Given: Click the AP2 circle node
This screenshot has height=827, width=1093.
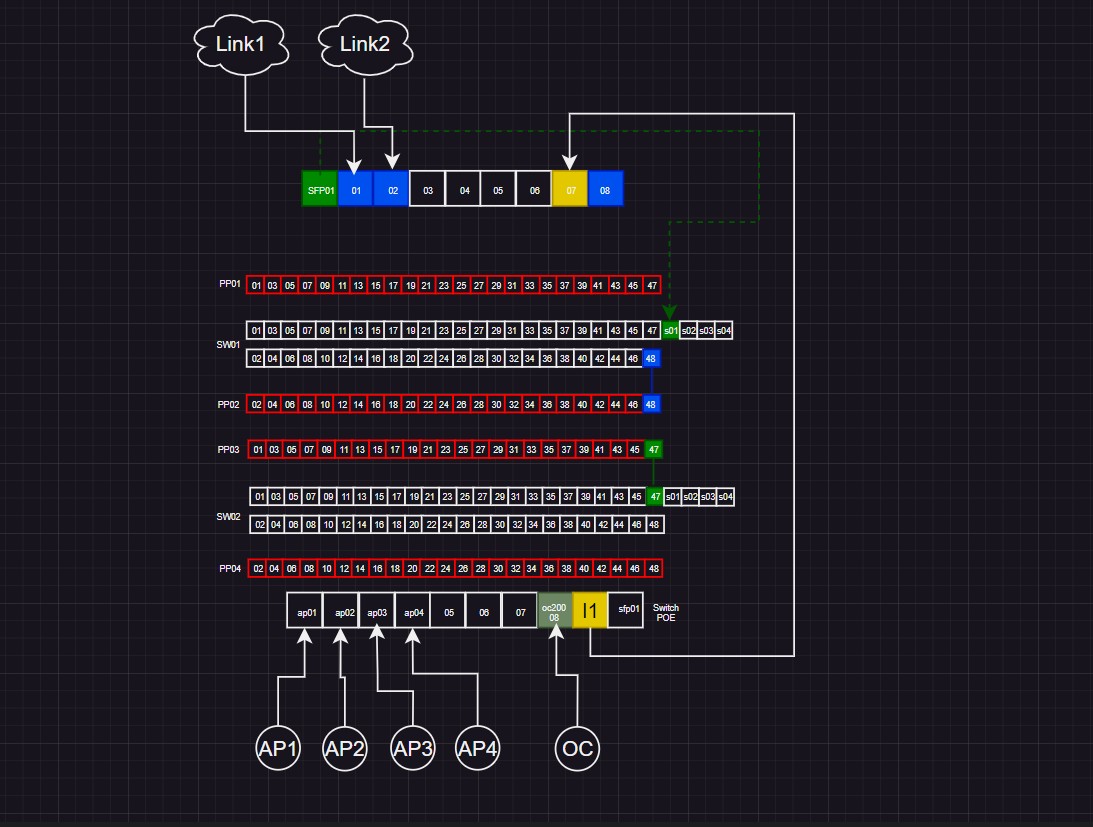Looking at the screenshot, I should tap(345, 748).
